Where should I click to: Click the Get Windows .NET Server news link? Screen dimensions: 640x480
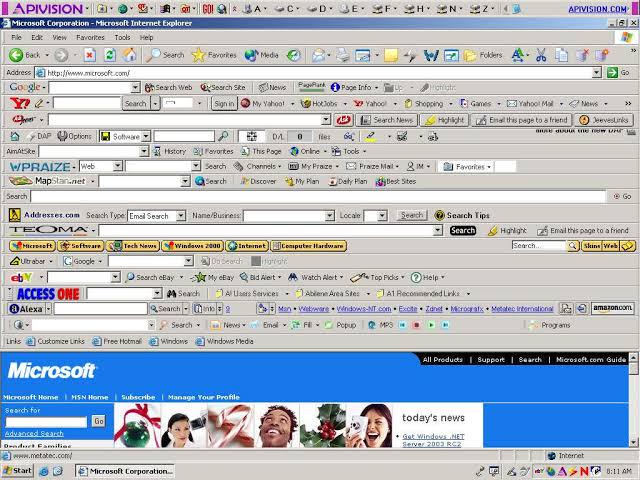[x=441, y=440]
